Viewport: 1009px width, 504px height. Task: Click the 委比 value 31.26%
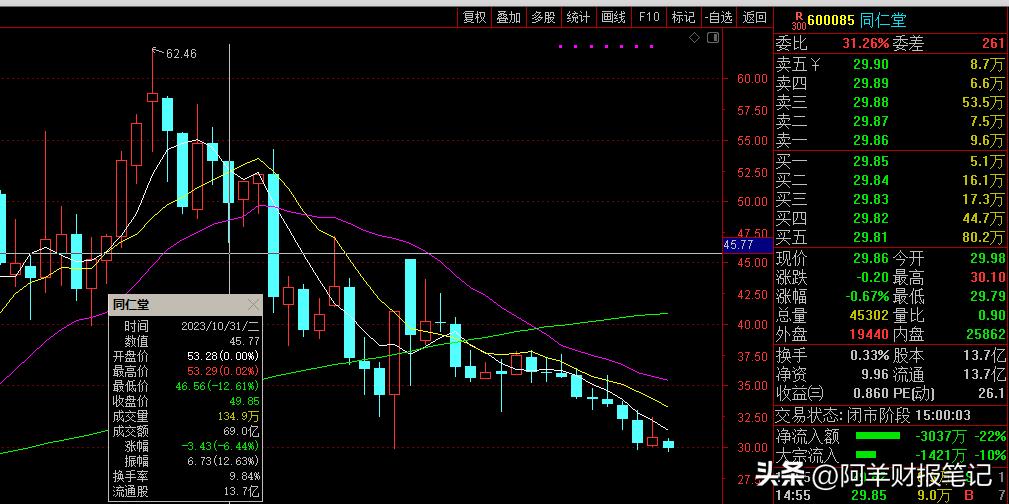point(866,44)
